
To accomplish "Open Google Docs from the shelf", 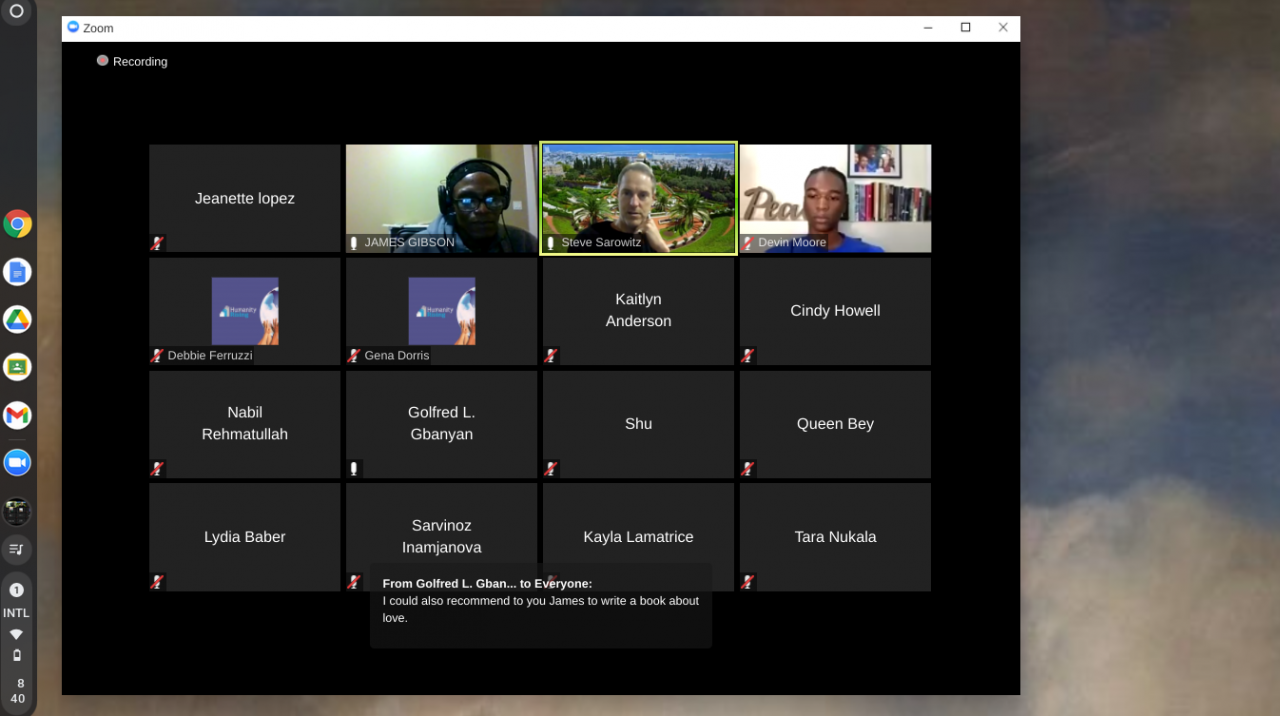I will 17,272.
